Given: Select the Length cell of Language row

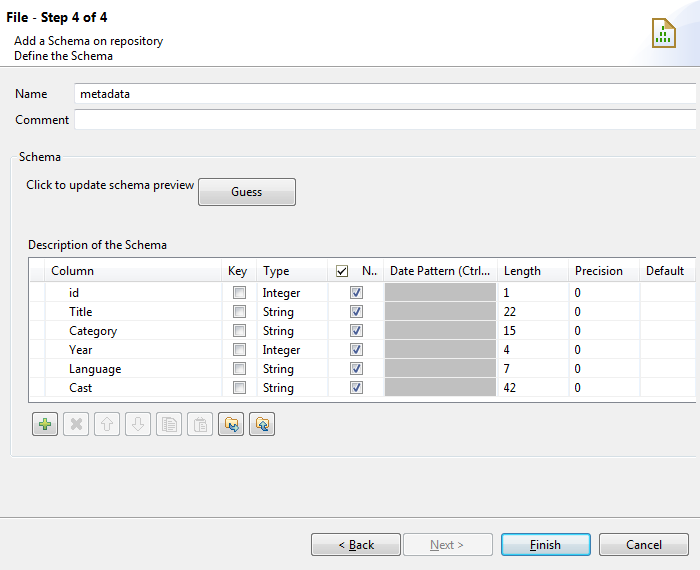Looking at the screenshot, I should pos(531,369).
